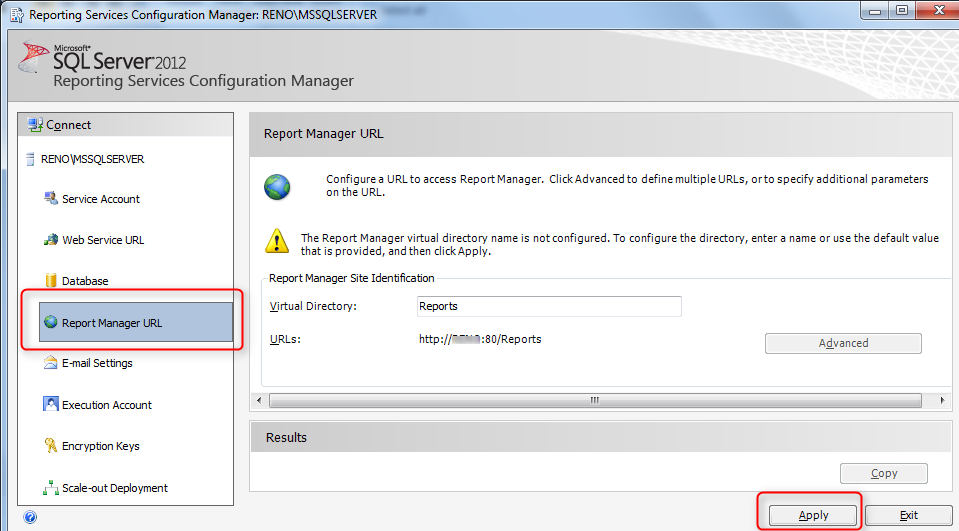The width and height of the screenshot is (959, 531).
Task: Click the Database cylinder icon
Action: point(51,280)
